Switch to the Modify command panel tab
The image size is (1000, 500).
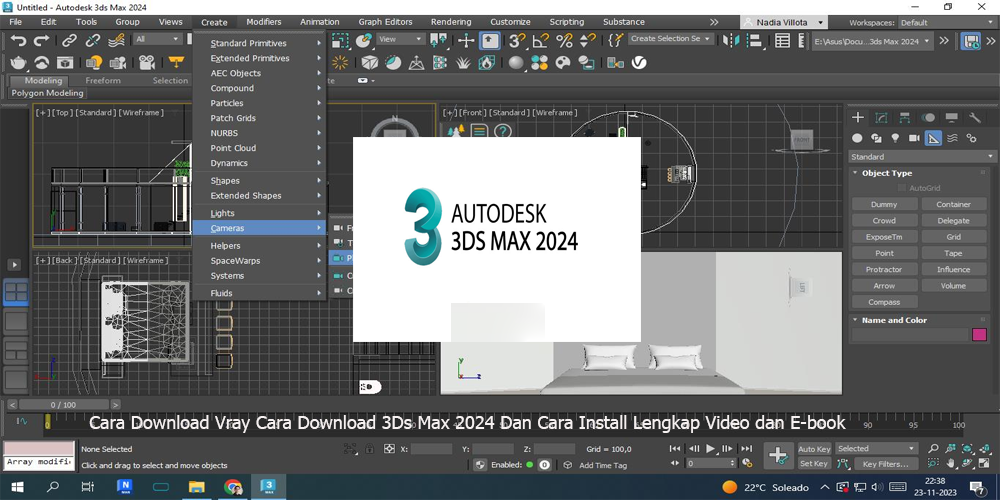coord(881,117)
